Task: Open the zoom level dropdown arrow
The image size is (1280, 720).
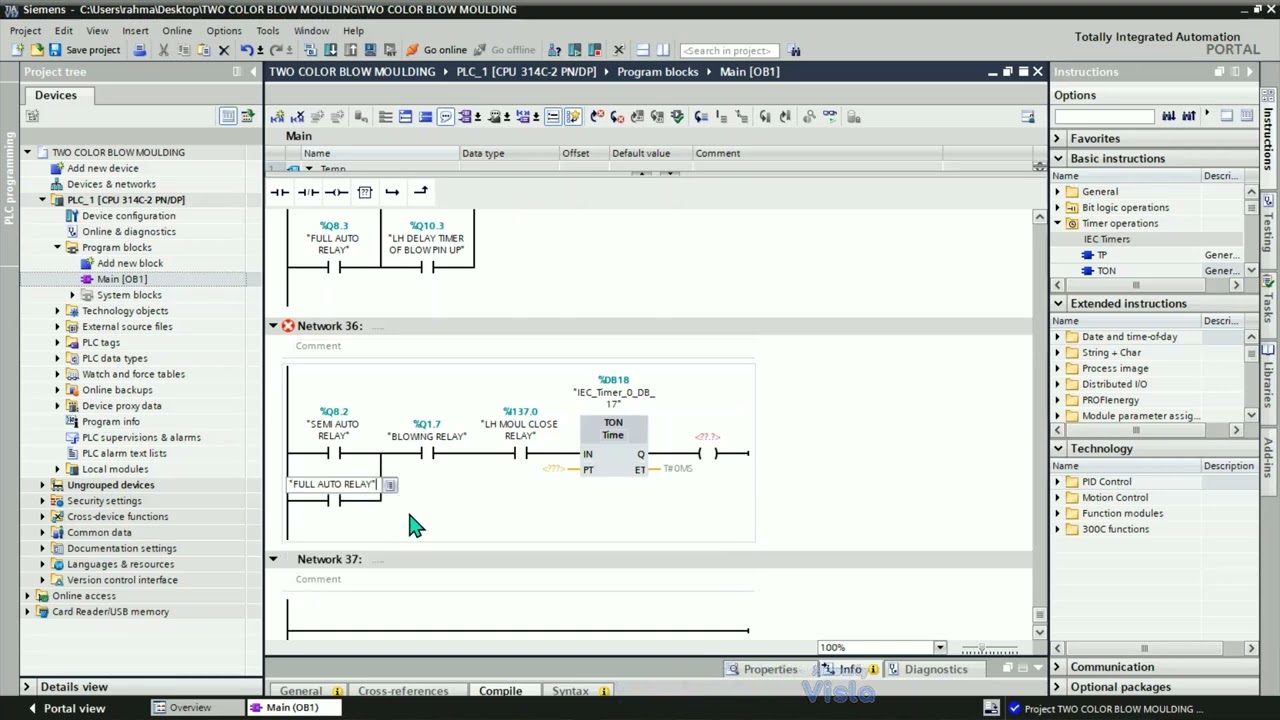Action: (939, 648)
